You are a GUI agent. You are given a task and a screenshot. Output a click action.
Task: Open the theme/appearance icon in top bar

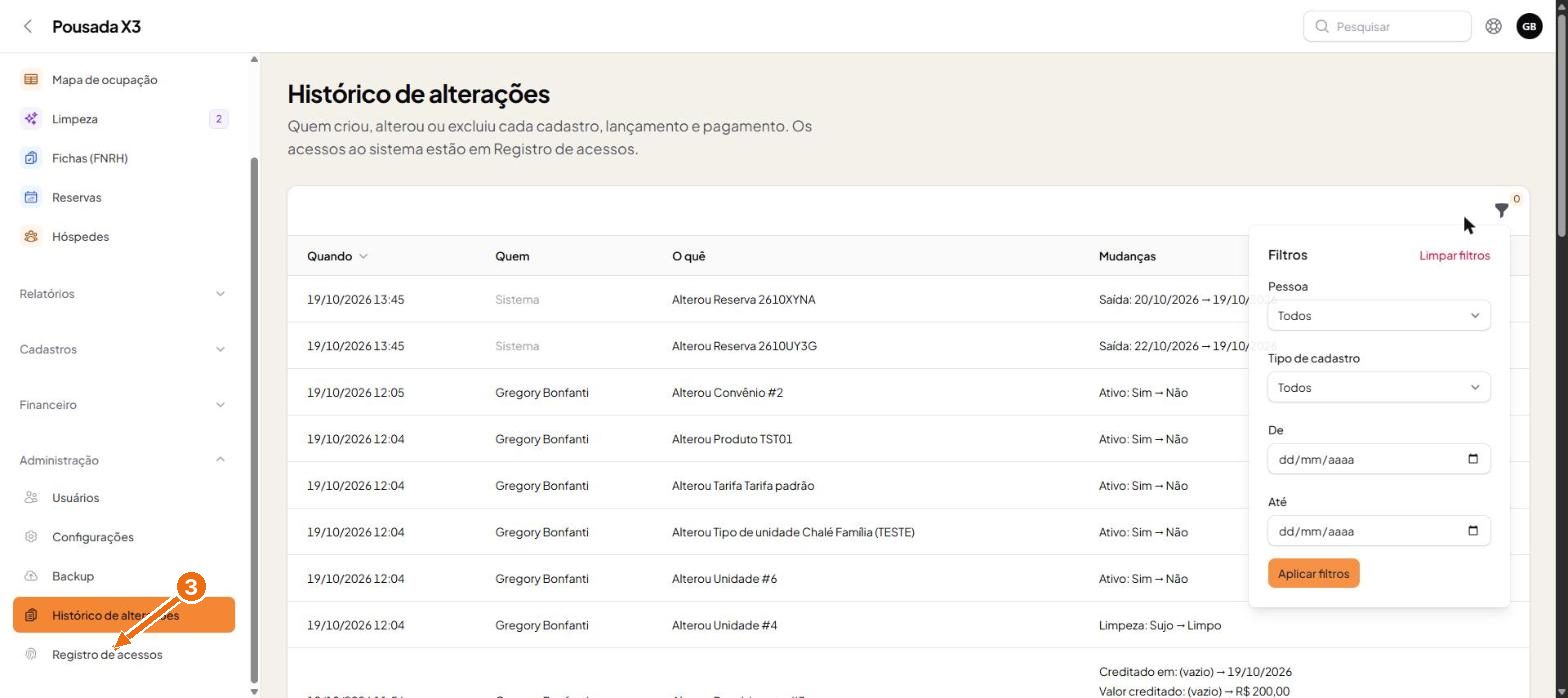1493,27
